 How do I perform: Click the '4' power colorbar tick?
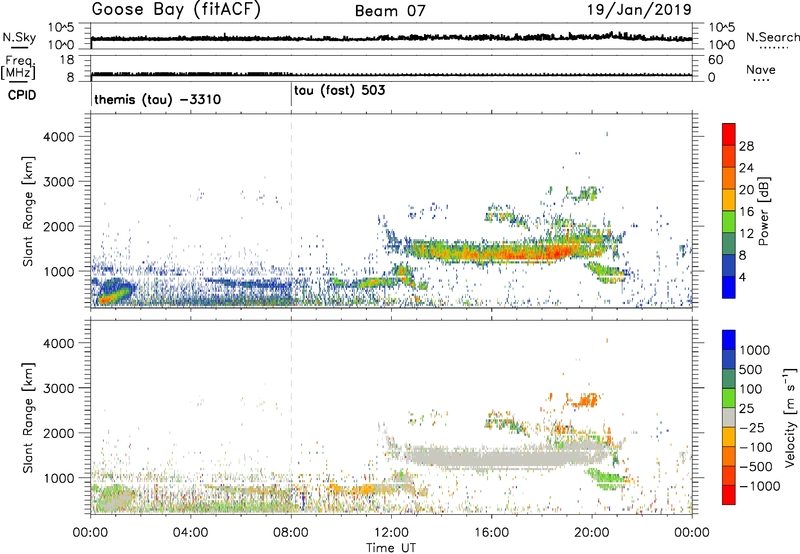pyautogui.click(x=742, y=278)
